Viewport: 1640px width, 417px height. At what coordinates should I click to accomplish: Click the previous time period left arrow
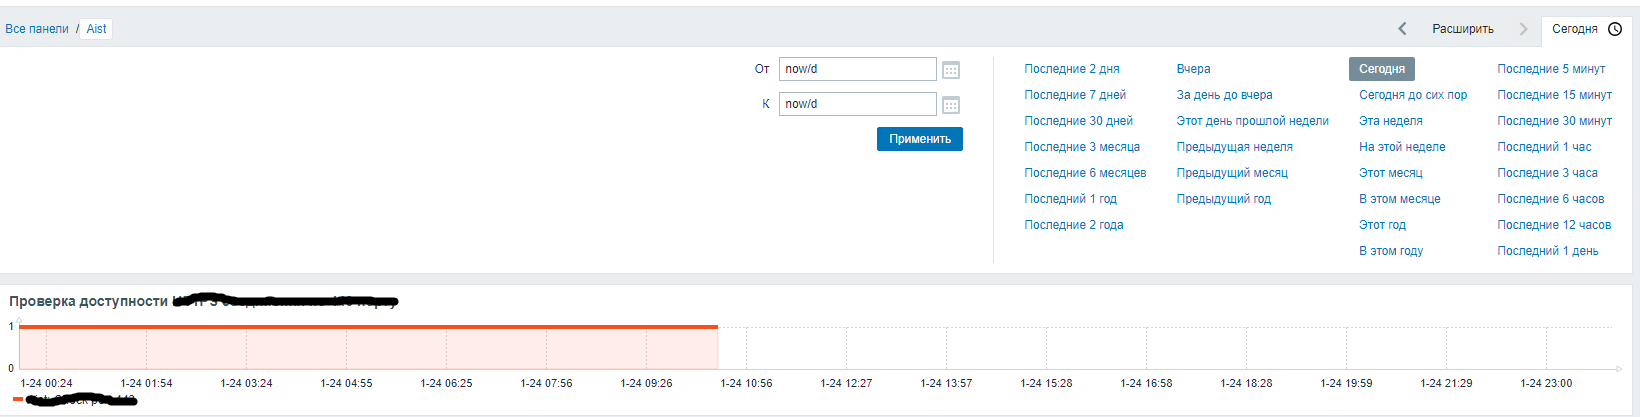[x=1402, y=29]
